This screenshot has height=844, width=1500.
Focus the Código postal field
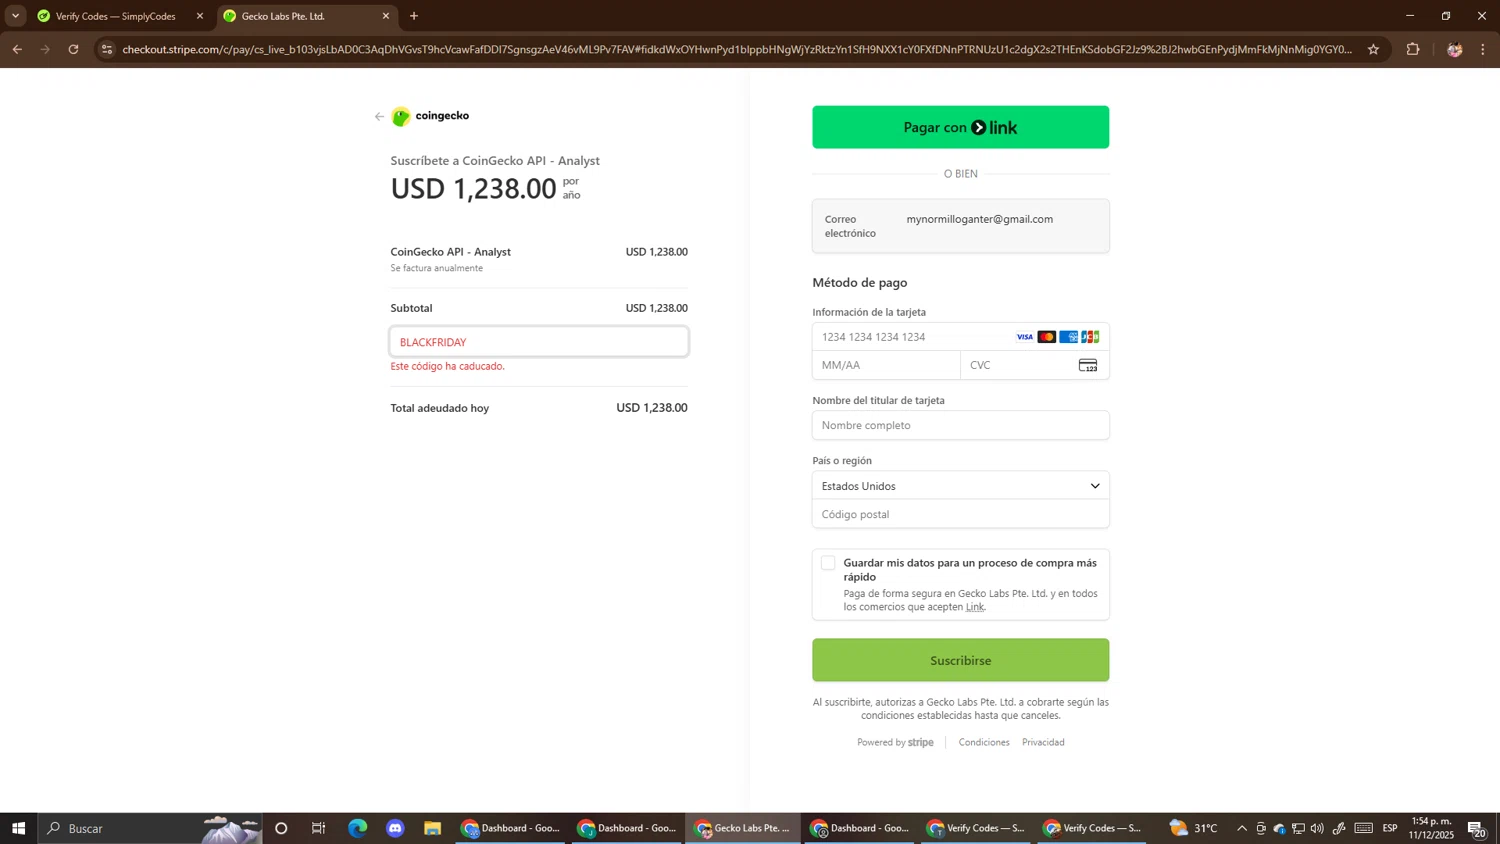pos(960,514)
